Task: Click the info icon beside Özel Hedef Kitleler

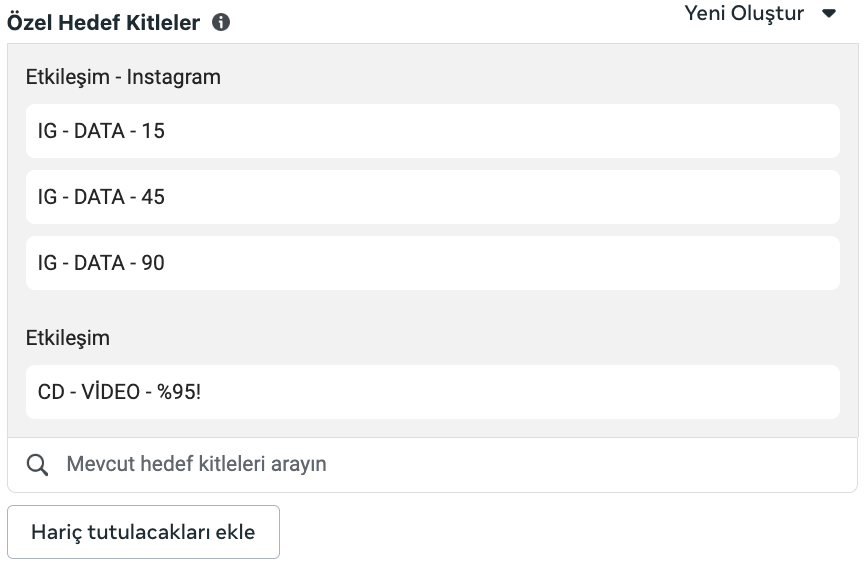Action: pos(221,22)
